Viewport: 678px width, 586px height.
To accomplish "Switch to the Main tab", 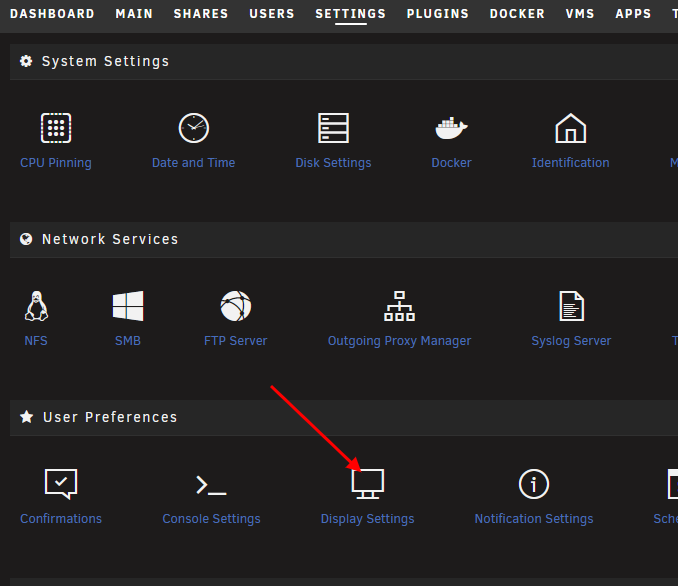I will (134, 14).
